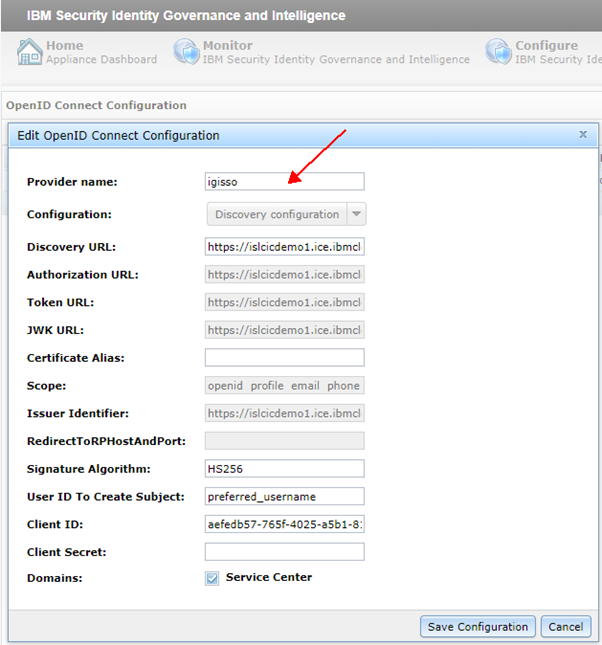Click the Monitor globe shield icon
This screenshot has height=645, width=602.
pos(186,52)
